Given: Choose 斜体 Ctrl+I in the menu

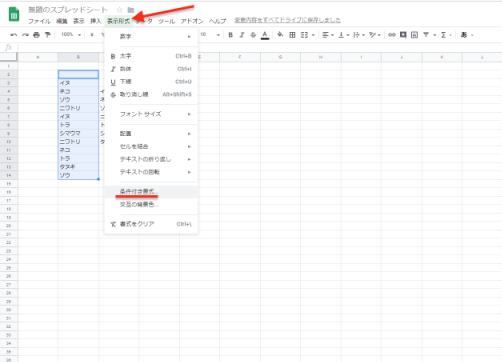Looking at the screenshot, I should click(x=151, y=69).
